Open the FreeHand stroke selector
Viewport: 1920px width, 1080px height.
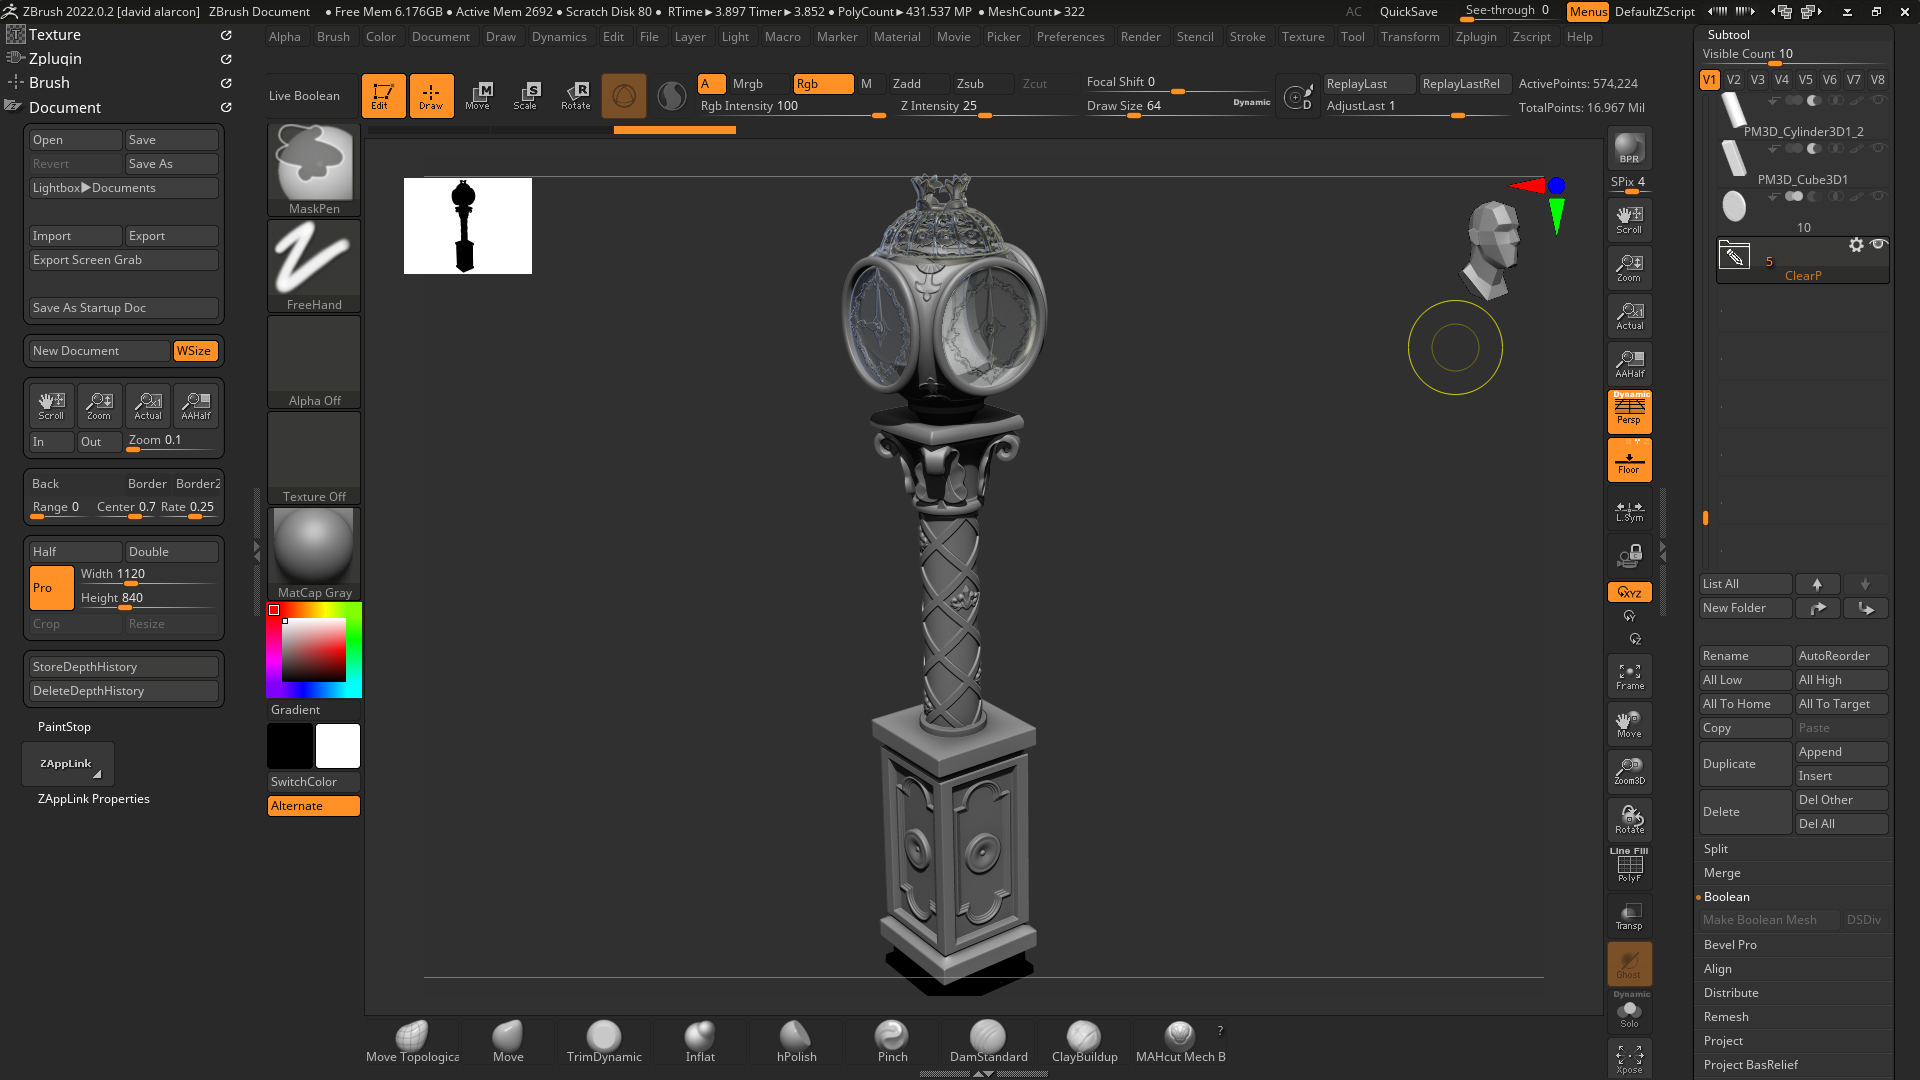(314, 265)
